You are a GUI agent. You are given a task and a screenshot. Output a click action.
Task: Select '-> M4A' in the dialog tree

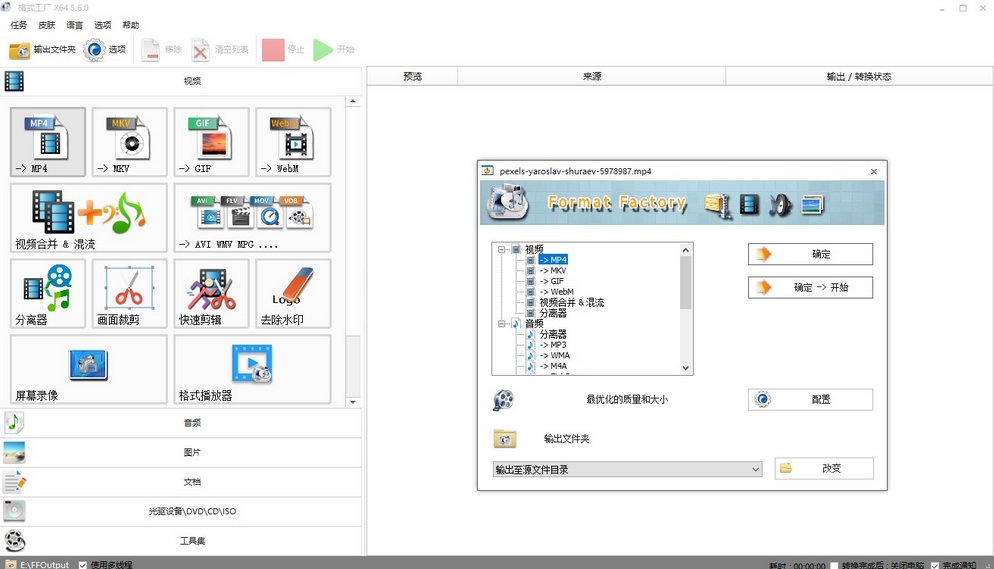[x=553, y=366]
